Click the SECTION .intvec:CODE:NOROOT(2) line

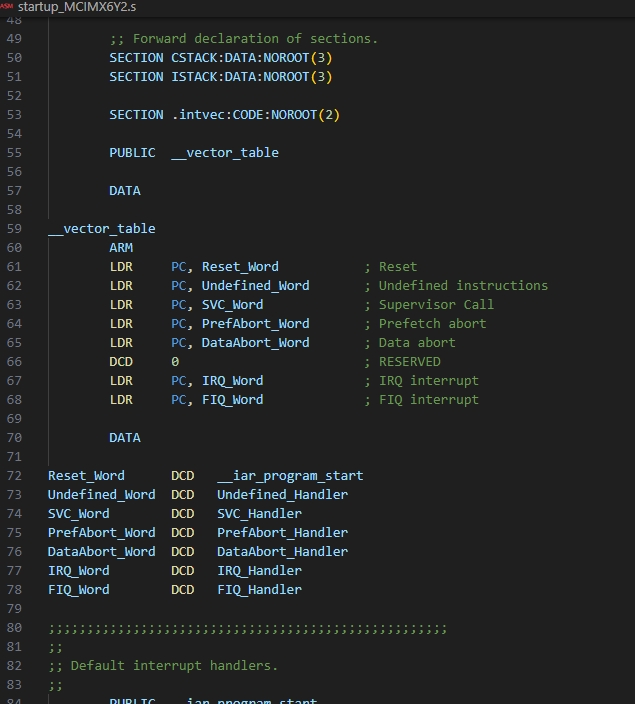(x=225, y=115)
